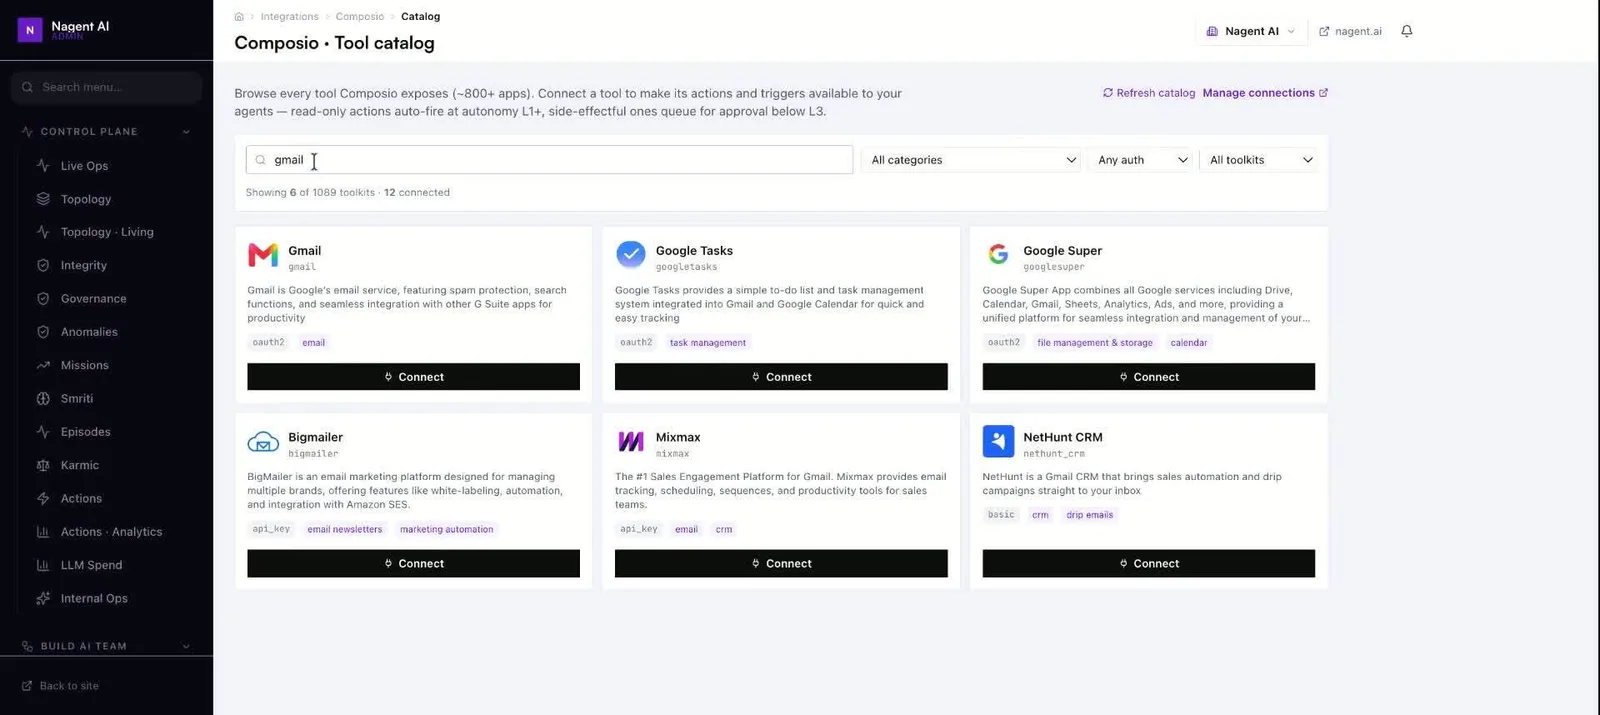This screenshot has height=715, width=1600.
Task: Click the Internal Ops sparkle icon
Action: pyautogui.click(x=43, y=599)
